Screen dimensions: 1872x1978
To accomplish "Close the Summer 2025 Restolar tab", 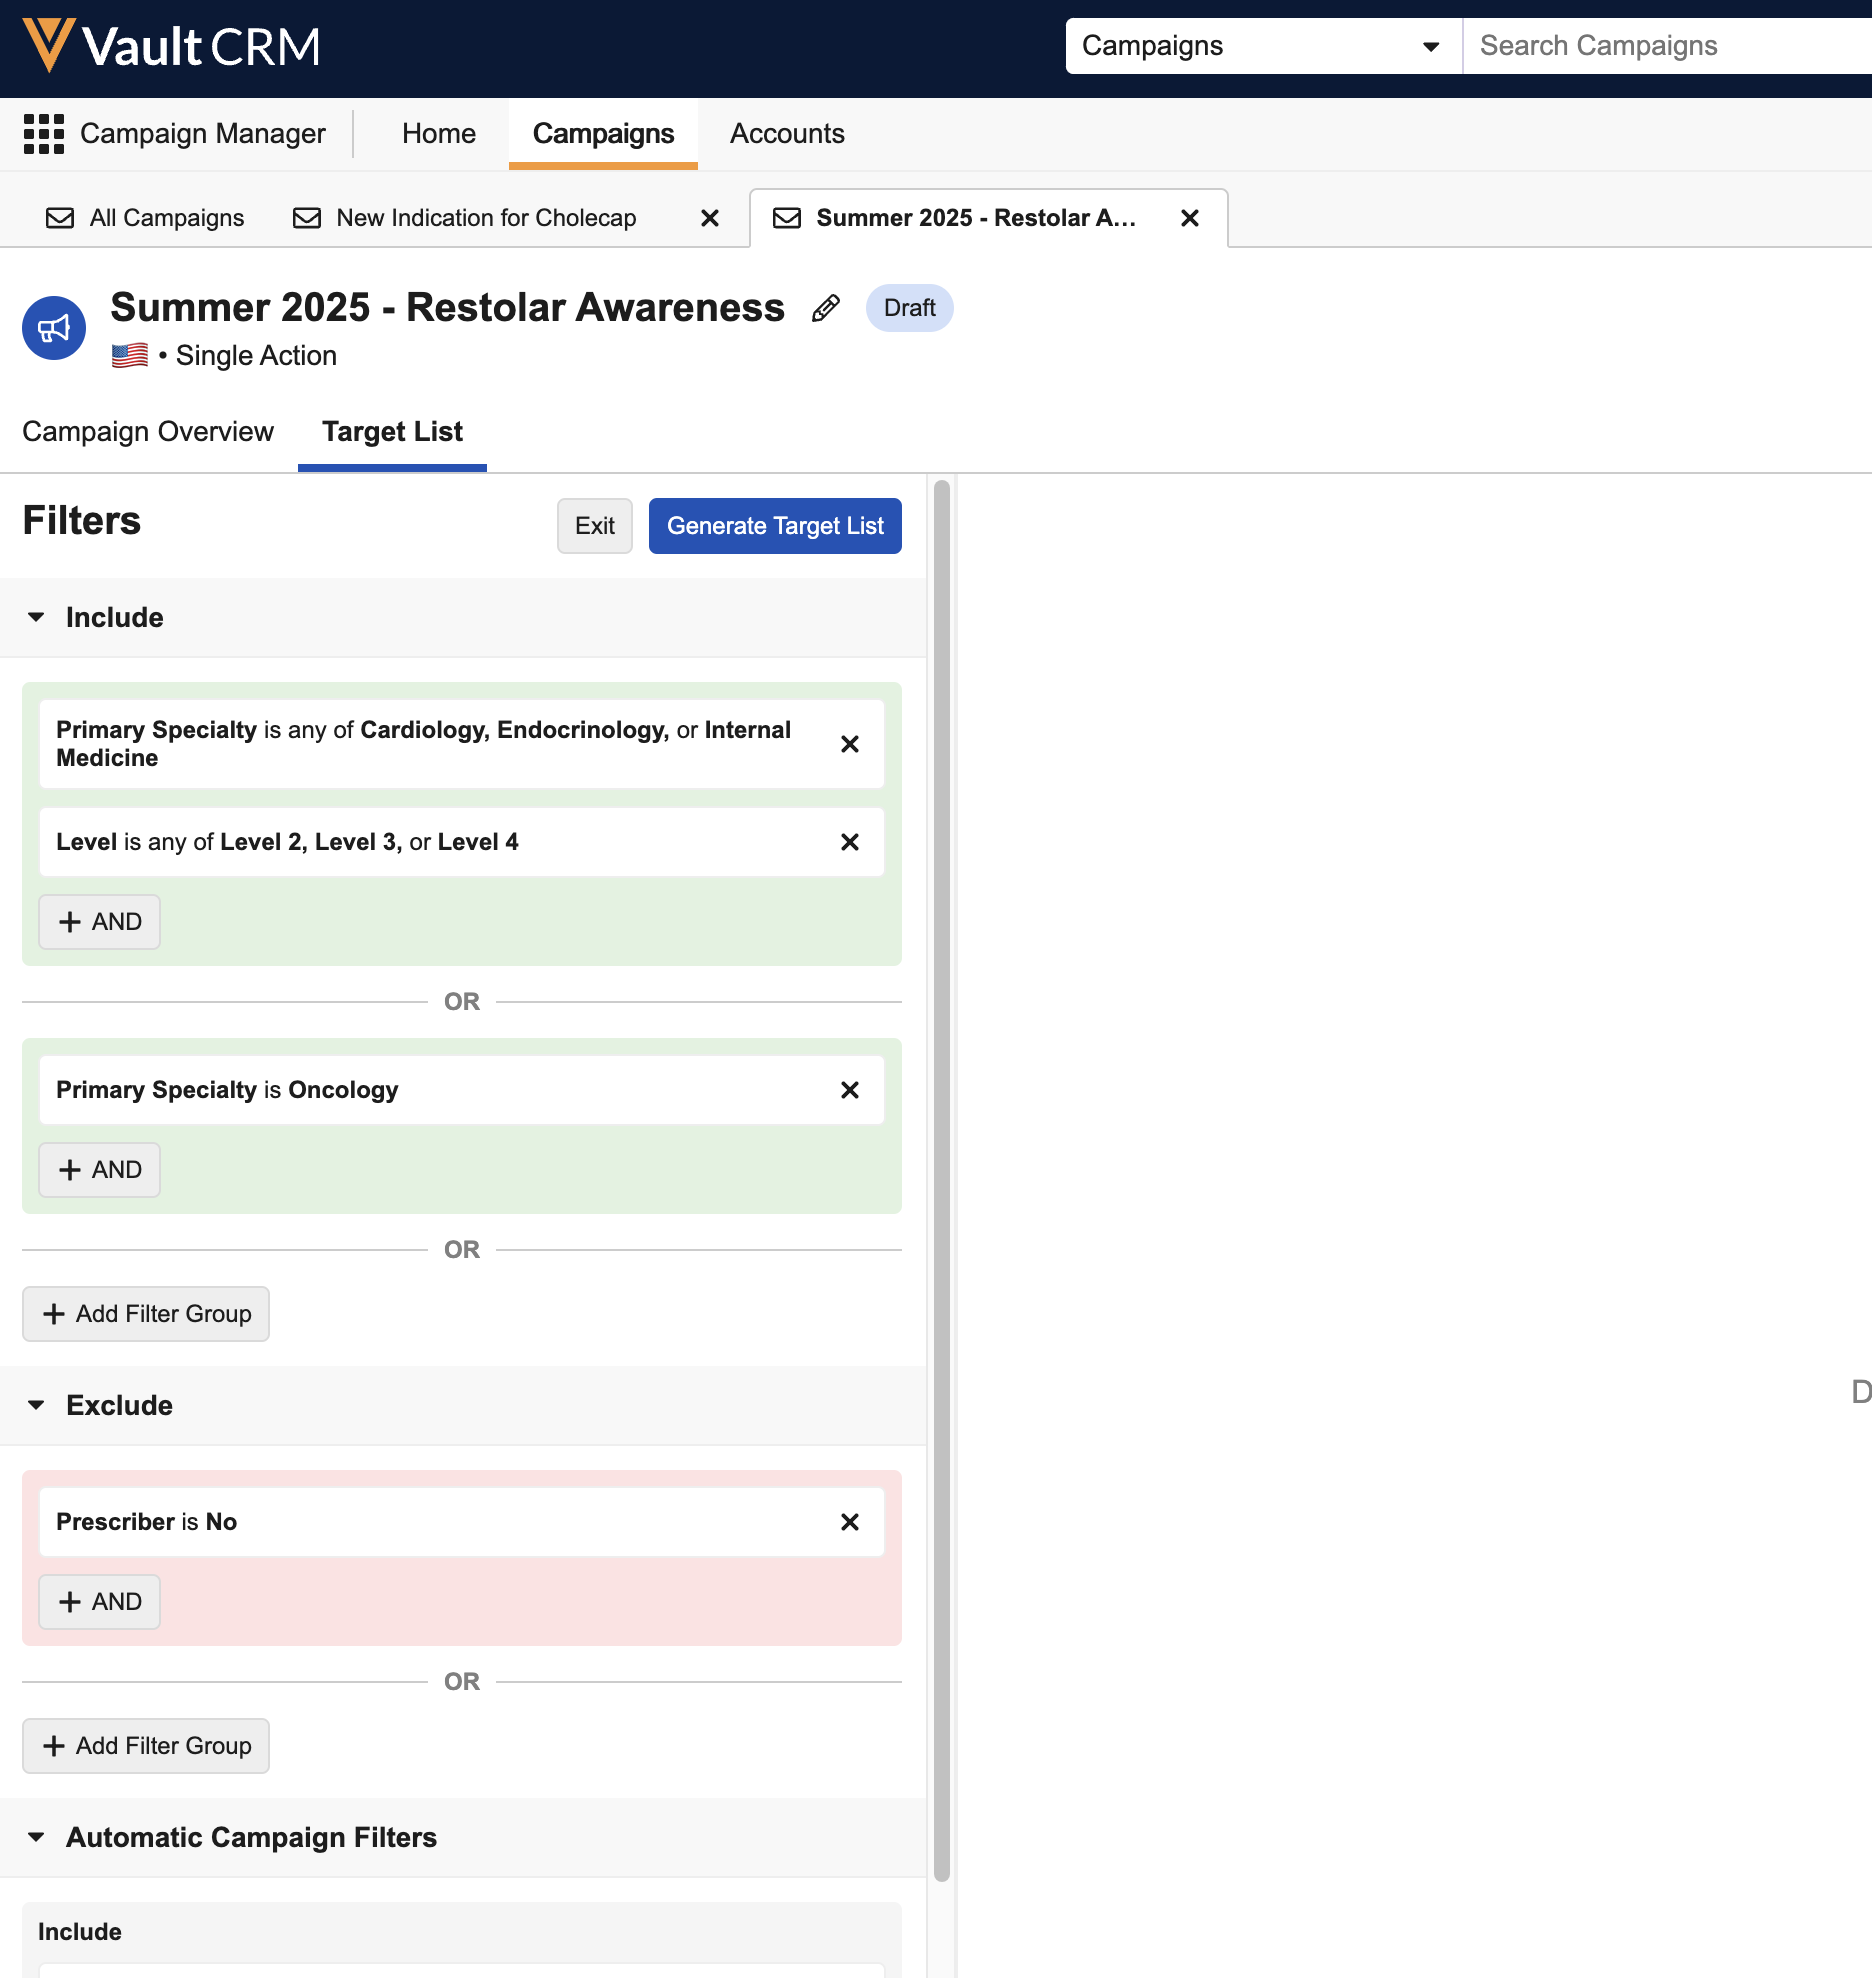I will [1190, 218].
